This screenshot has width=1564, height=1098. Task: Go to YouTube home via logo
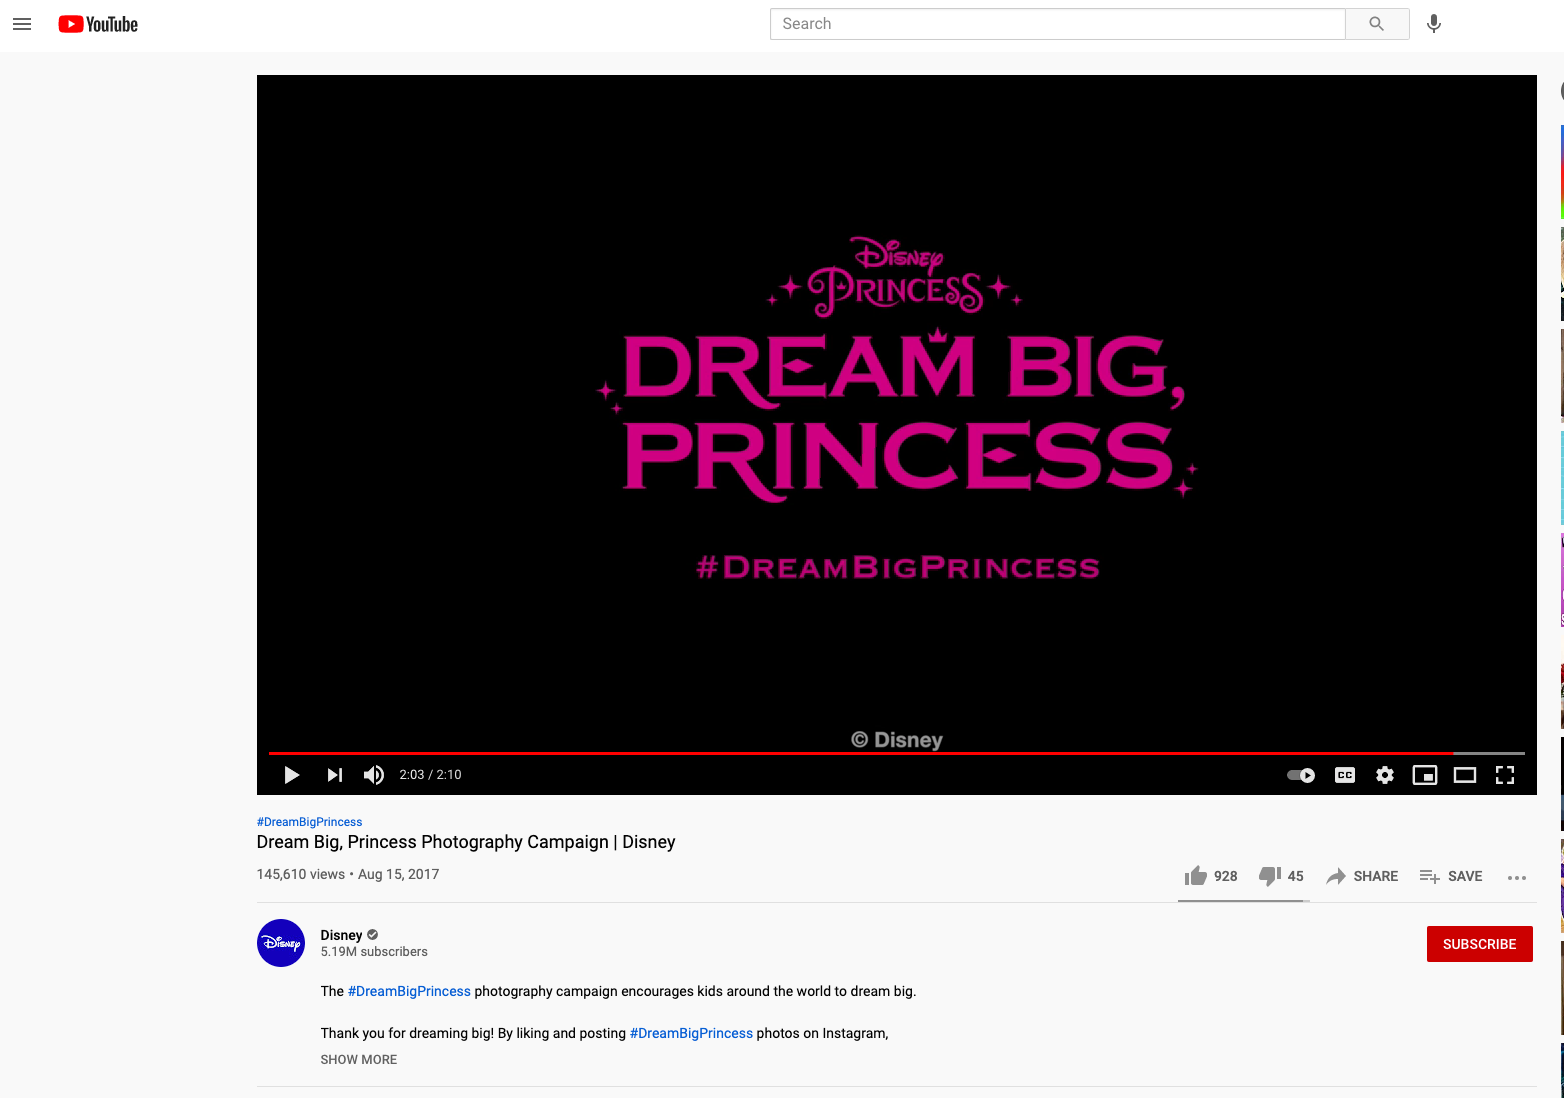click(98, 24)
